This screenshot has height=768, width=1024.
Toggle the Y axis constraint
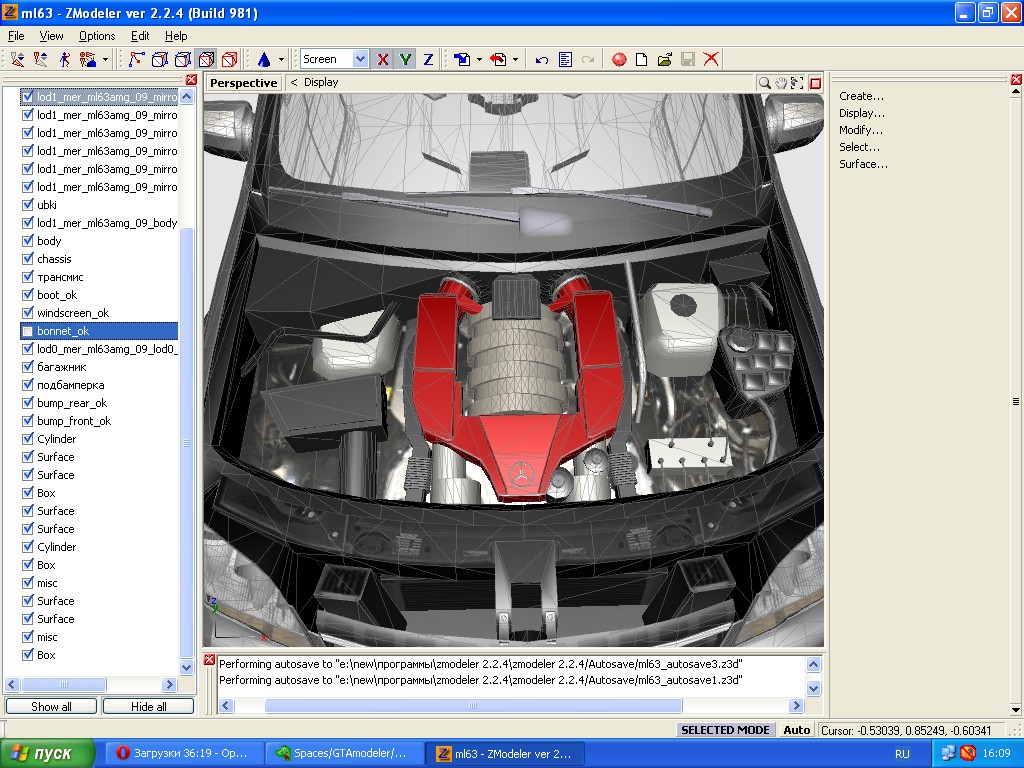(x=406, y=59)
